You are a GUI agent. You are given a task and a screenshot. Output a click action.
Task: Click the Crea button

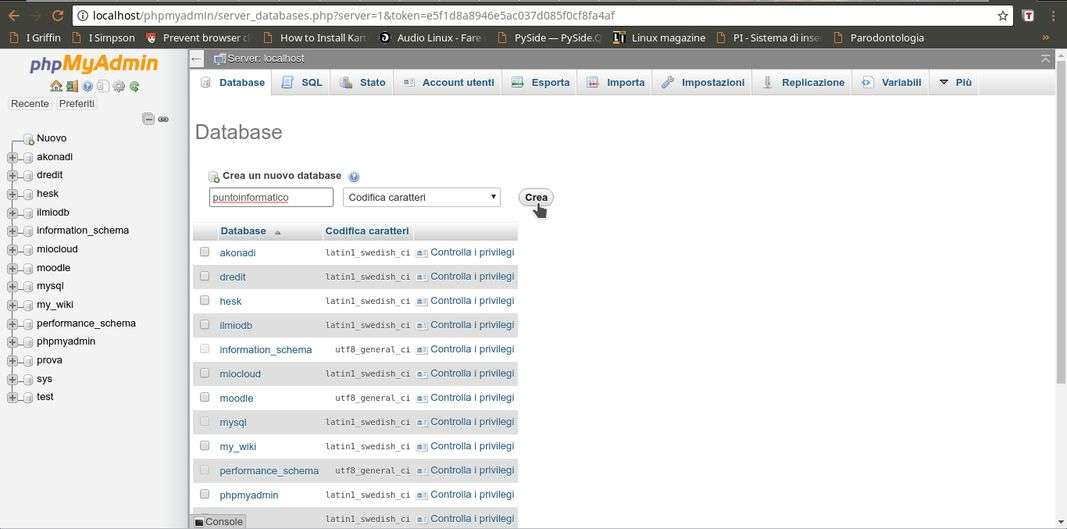[x=536, y=197]
